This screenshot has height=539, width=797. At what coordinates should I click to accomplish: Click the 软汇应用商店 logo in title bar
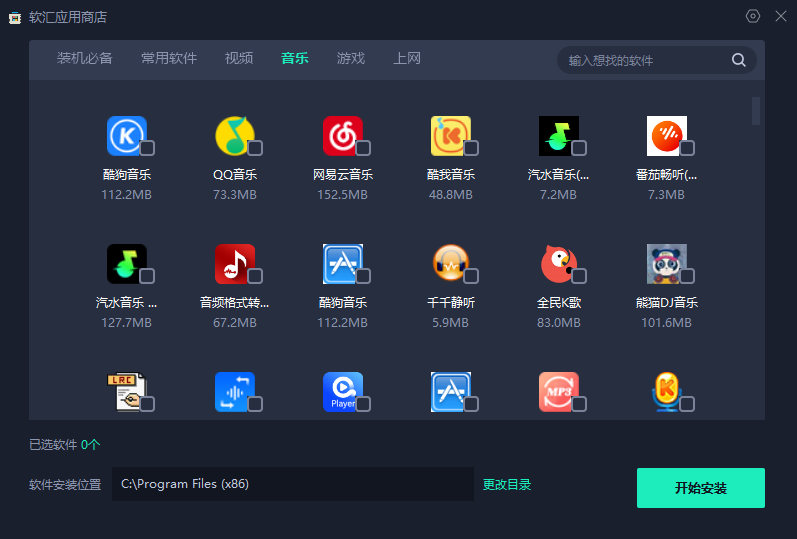point(15,18)
